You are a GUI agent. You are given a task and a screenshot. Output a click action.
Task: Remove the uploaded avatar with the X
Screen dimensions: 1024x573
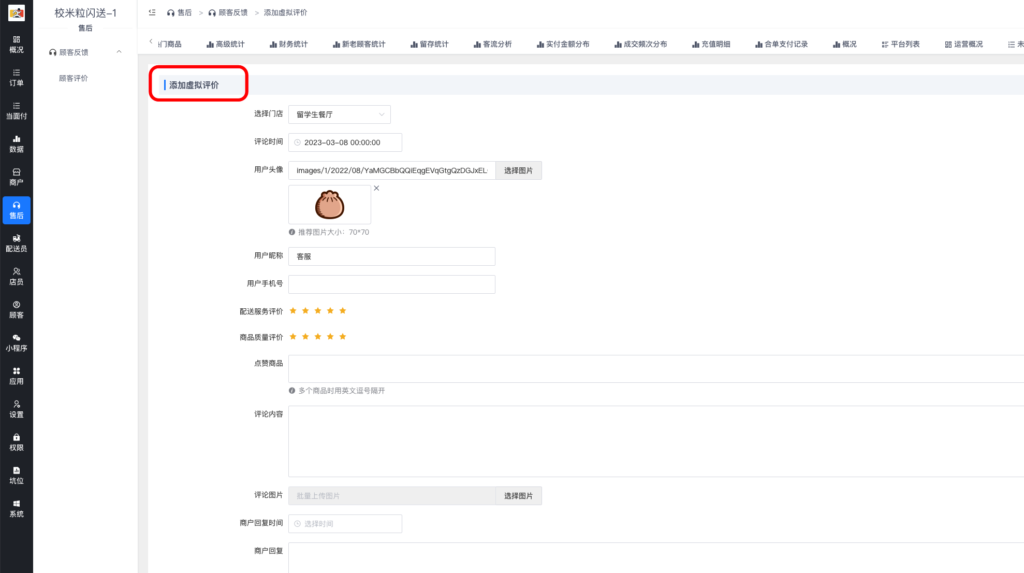376,188
